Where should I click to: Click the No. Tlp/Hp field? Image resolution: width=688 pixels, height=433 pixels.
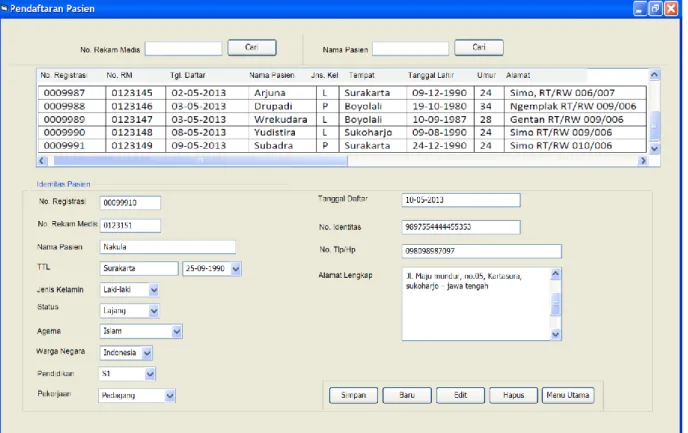[x=481, y=251]
